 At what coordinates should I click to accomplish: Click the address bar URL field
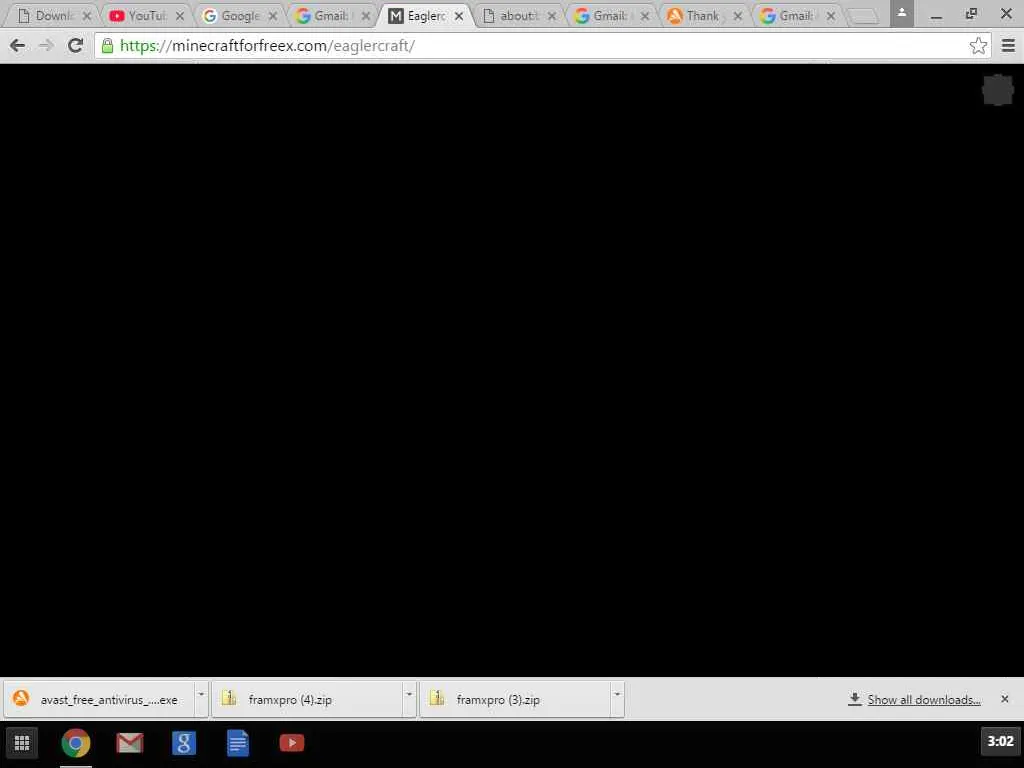coord(542,46)
